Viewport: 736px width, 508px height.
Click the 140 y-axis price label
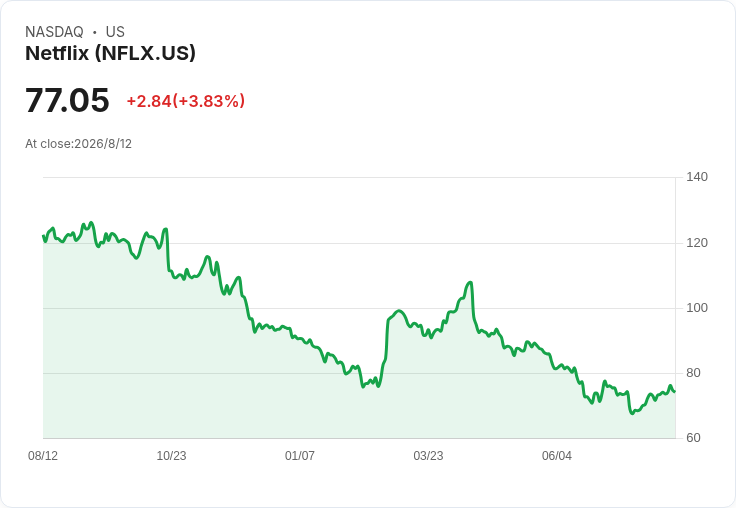point(697,177)
